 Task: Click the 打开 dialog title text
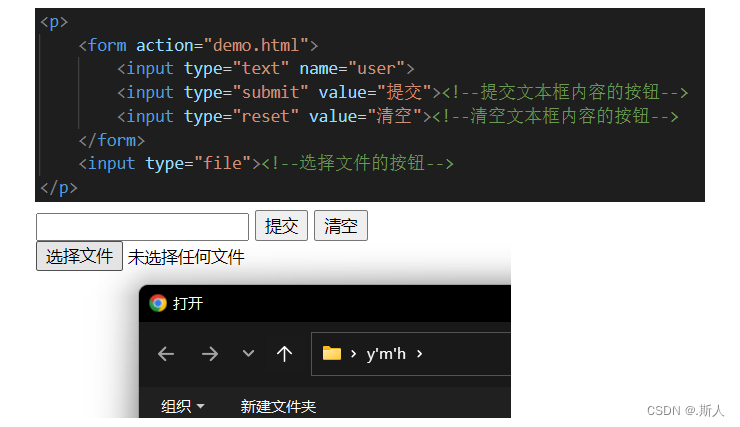pos(188,303)
